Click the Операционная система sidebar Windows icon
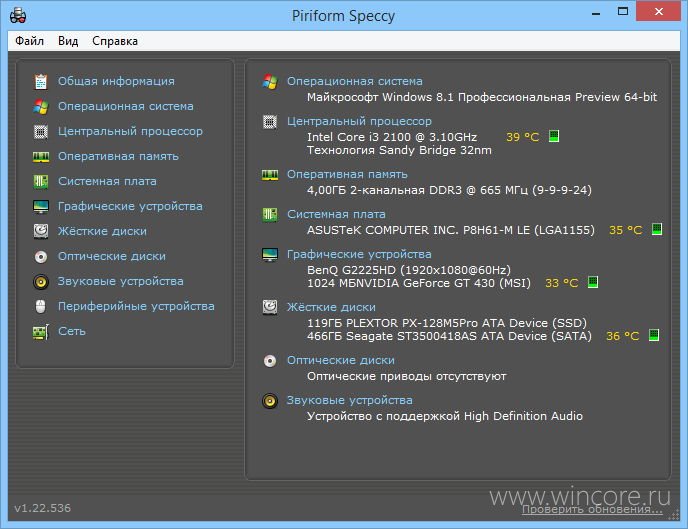 (x=41, y=106)
